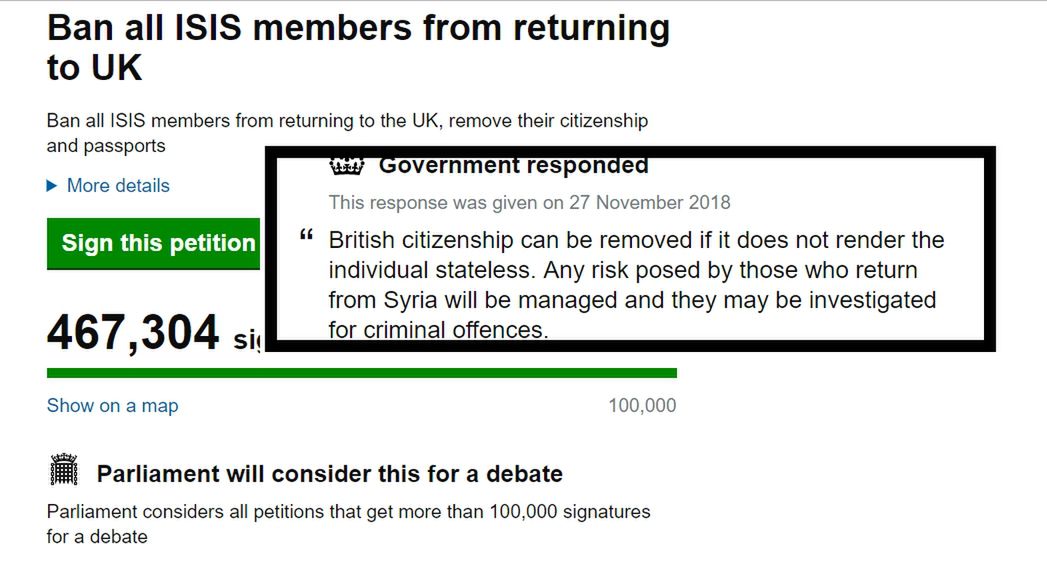Click the response date 27 November 2018
This screenshot has height=563, width=1047.
pyautogui.click(x=650, y=202)
